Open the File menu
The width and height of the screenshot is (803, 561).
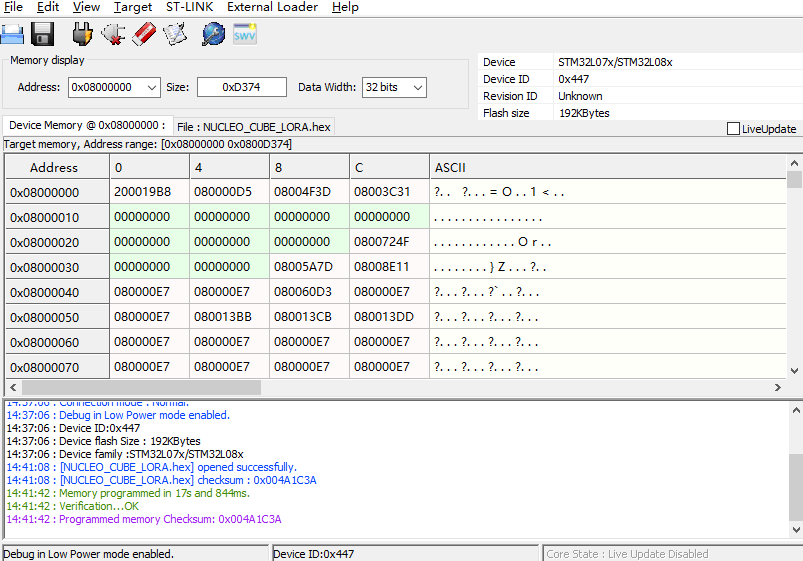pos(13,7)
